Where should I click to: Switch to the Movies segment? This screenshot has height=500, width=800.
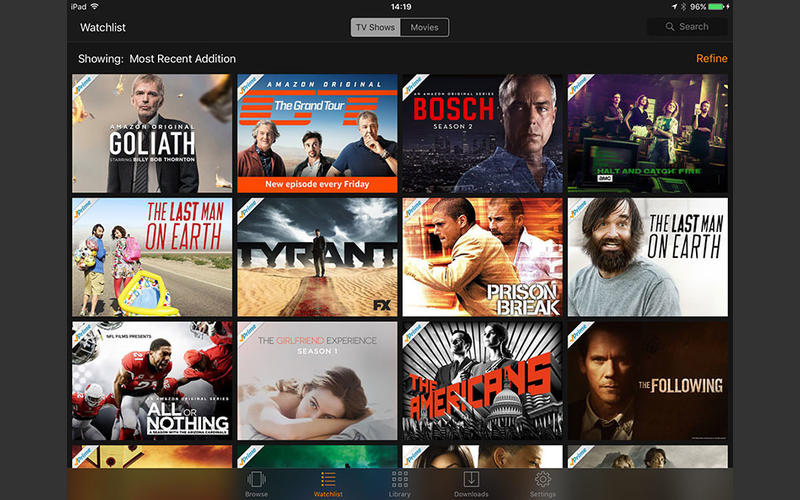tap(424, 28)
